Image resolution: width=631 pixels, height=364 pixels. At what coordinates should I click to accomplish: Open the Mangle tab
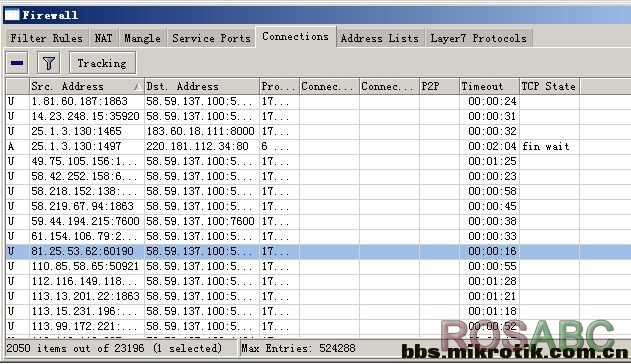(142, 38)
